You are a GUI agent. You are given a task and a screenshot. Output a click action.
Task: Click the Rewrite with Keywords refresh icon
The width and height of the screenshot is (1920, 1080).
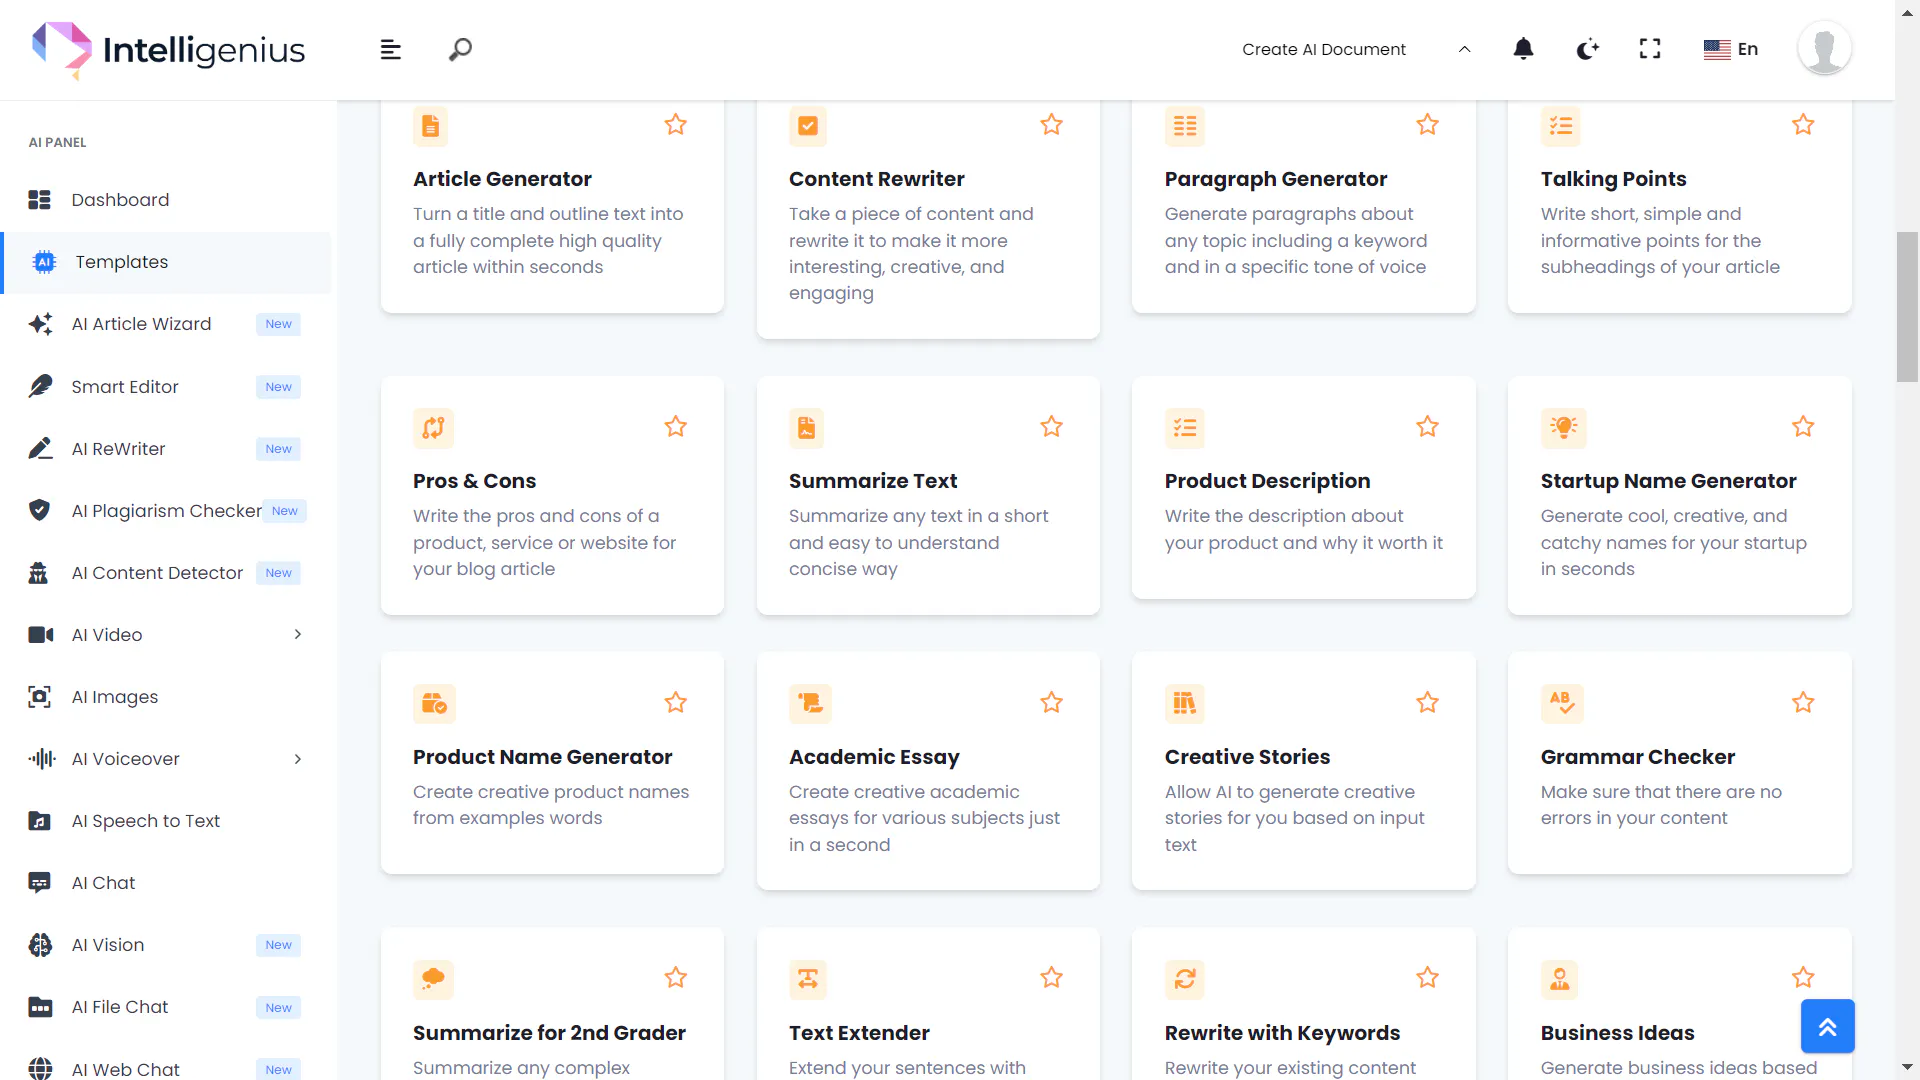point(1185,979)
